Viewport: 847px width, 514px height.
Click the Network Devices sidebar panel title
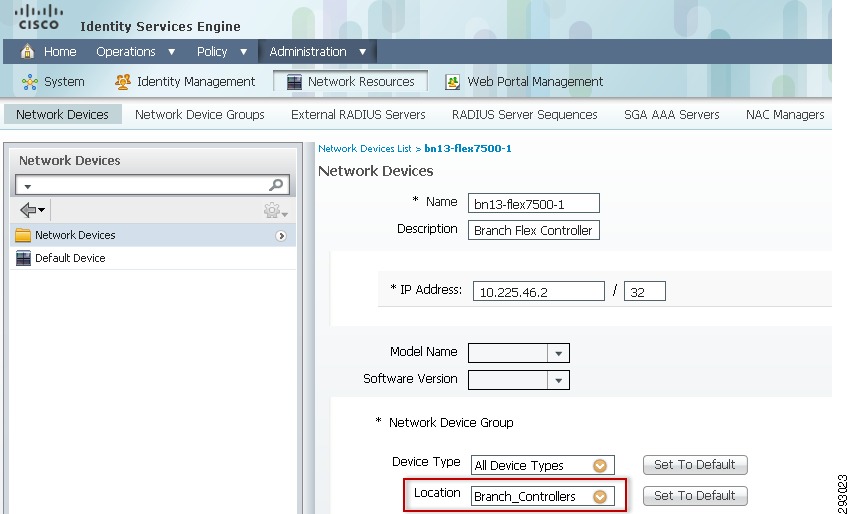point(70,161)
